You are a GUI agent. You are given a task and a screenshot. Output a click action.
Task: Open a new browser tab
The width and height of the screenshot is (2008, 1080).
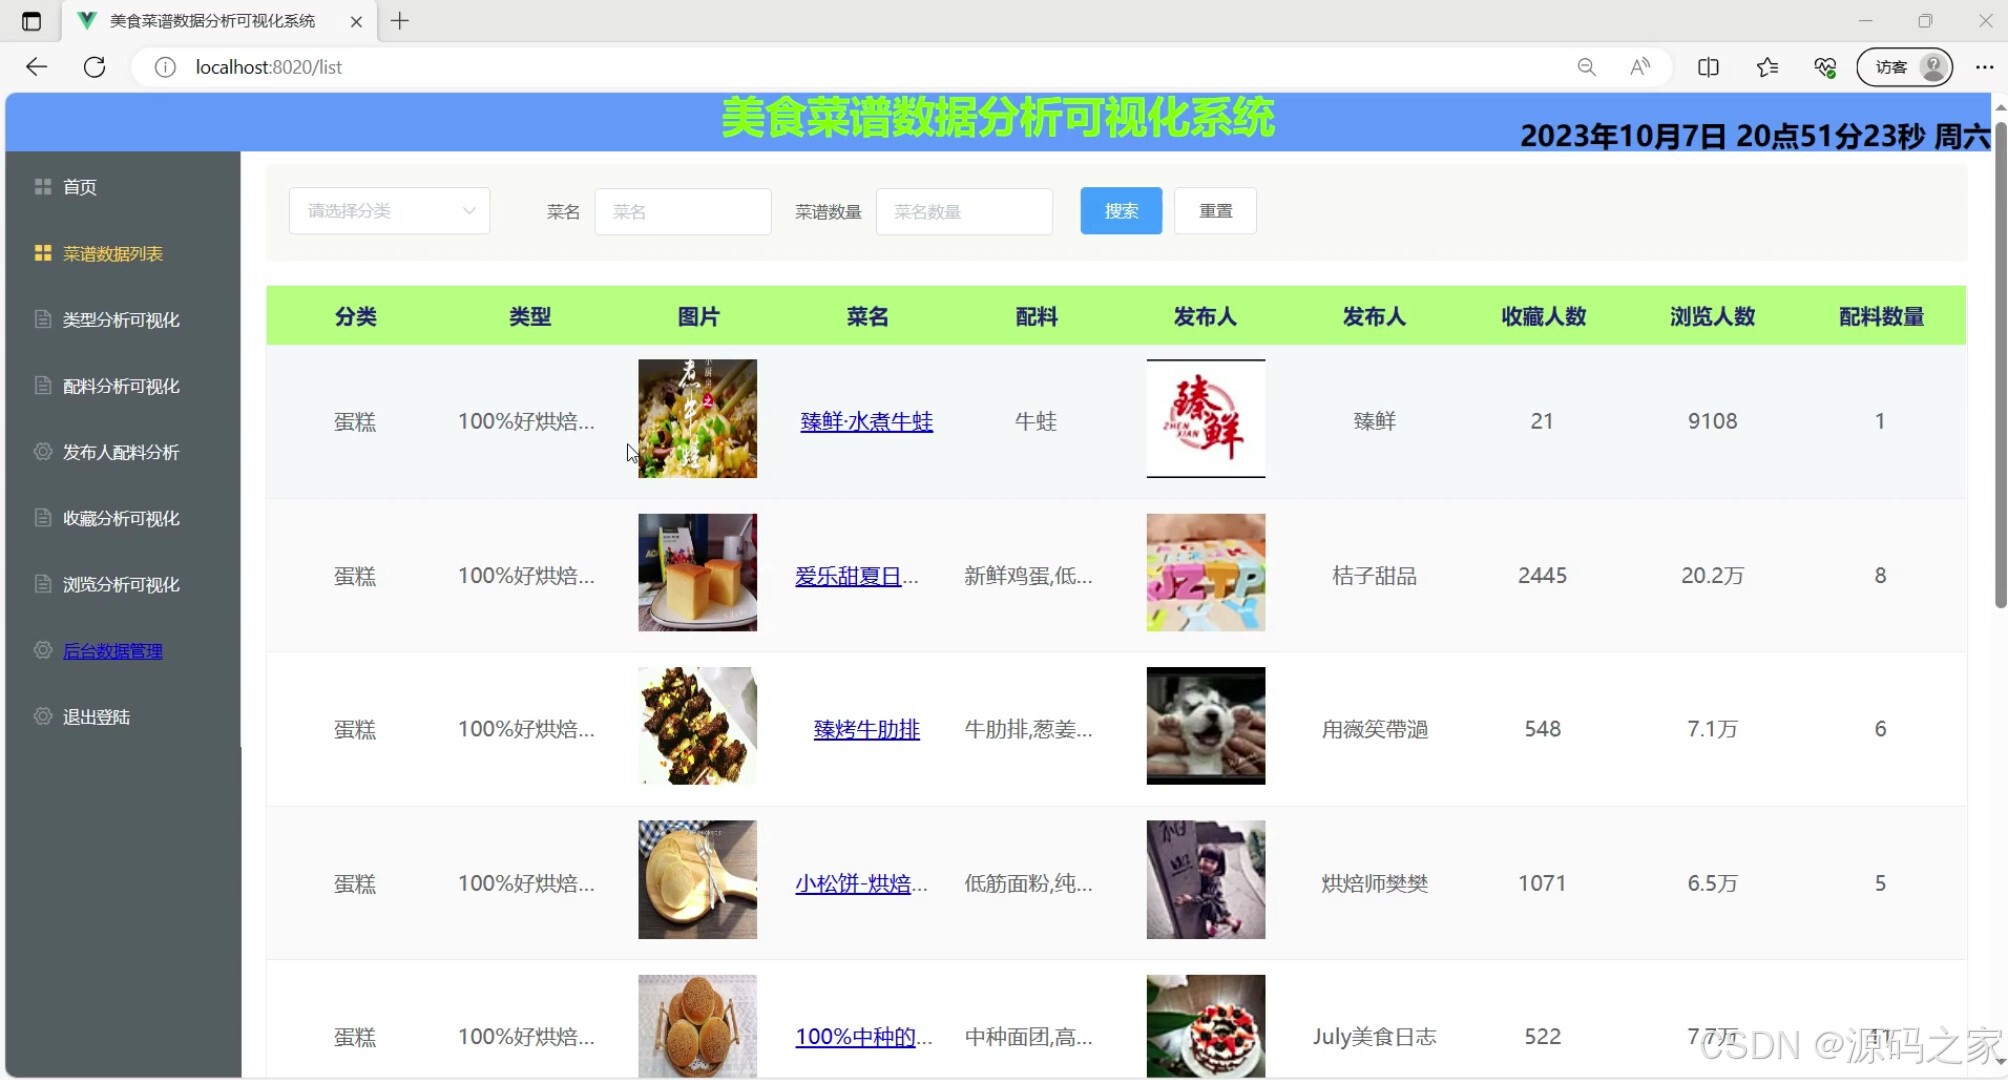coord(400,20)
